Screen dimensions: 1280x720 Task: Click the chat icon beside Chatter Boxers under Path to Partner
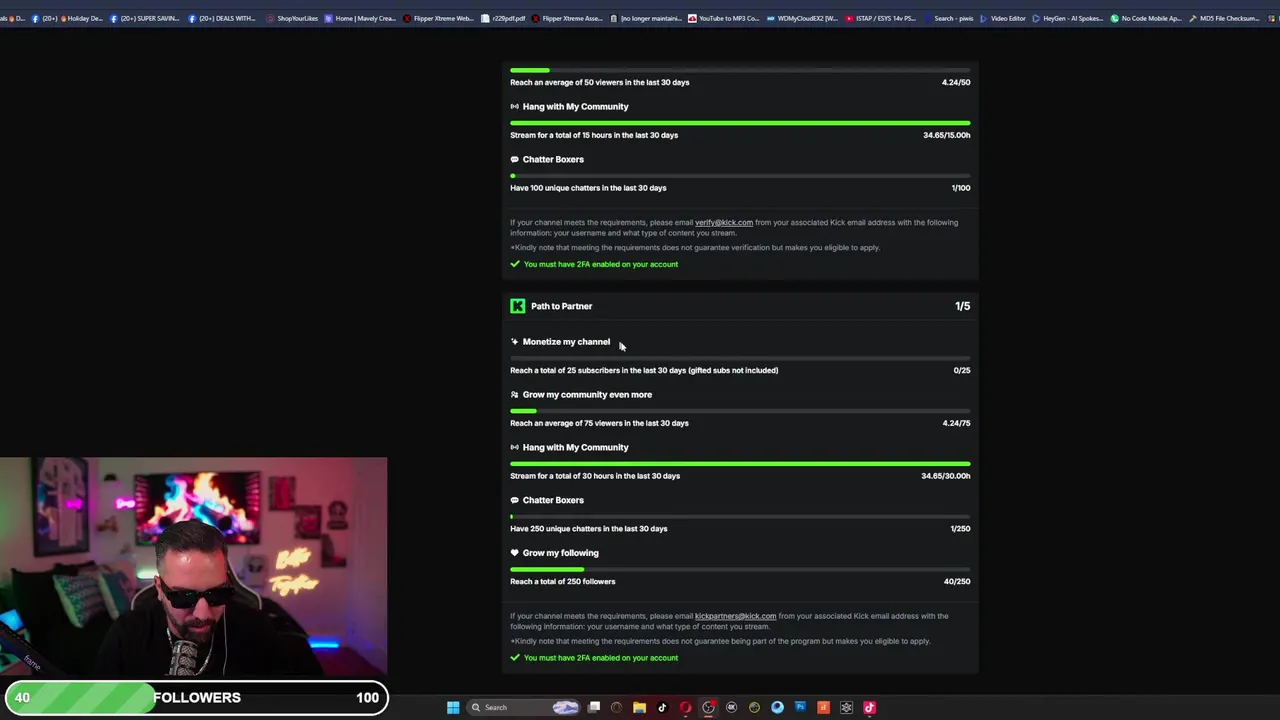pyautogui.click(x=514, y=500)
